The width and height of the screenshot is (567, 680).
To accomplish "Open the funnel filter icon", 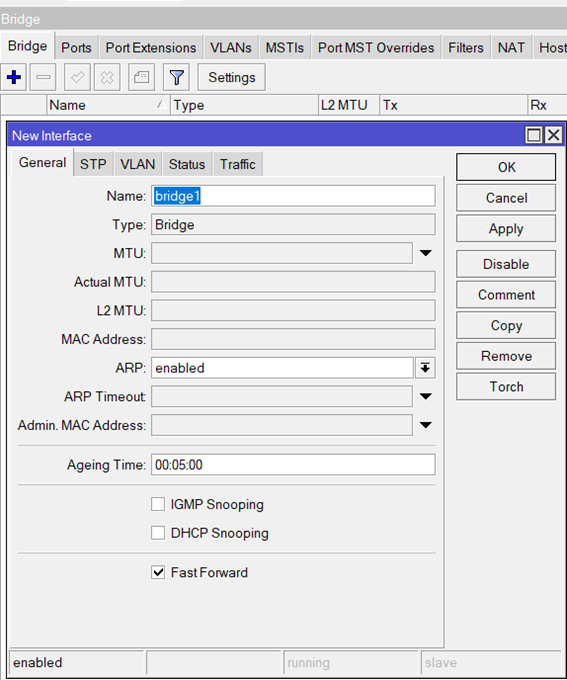I will pyautogui.click(x=176, y=77).
